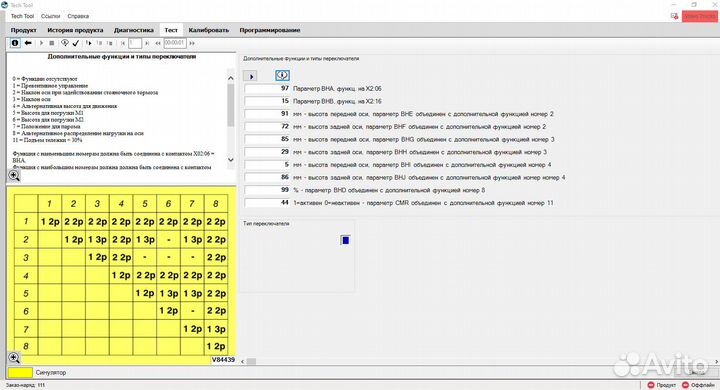The image size is (720, 390).
Task: Click the description scrollbar down arrow
Action: (231, 160)
